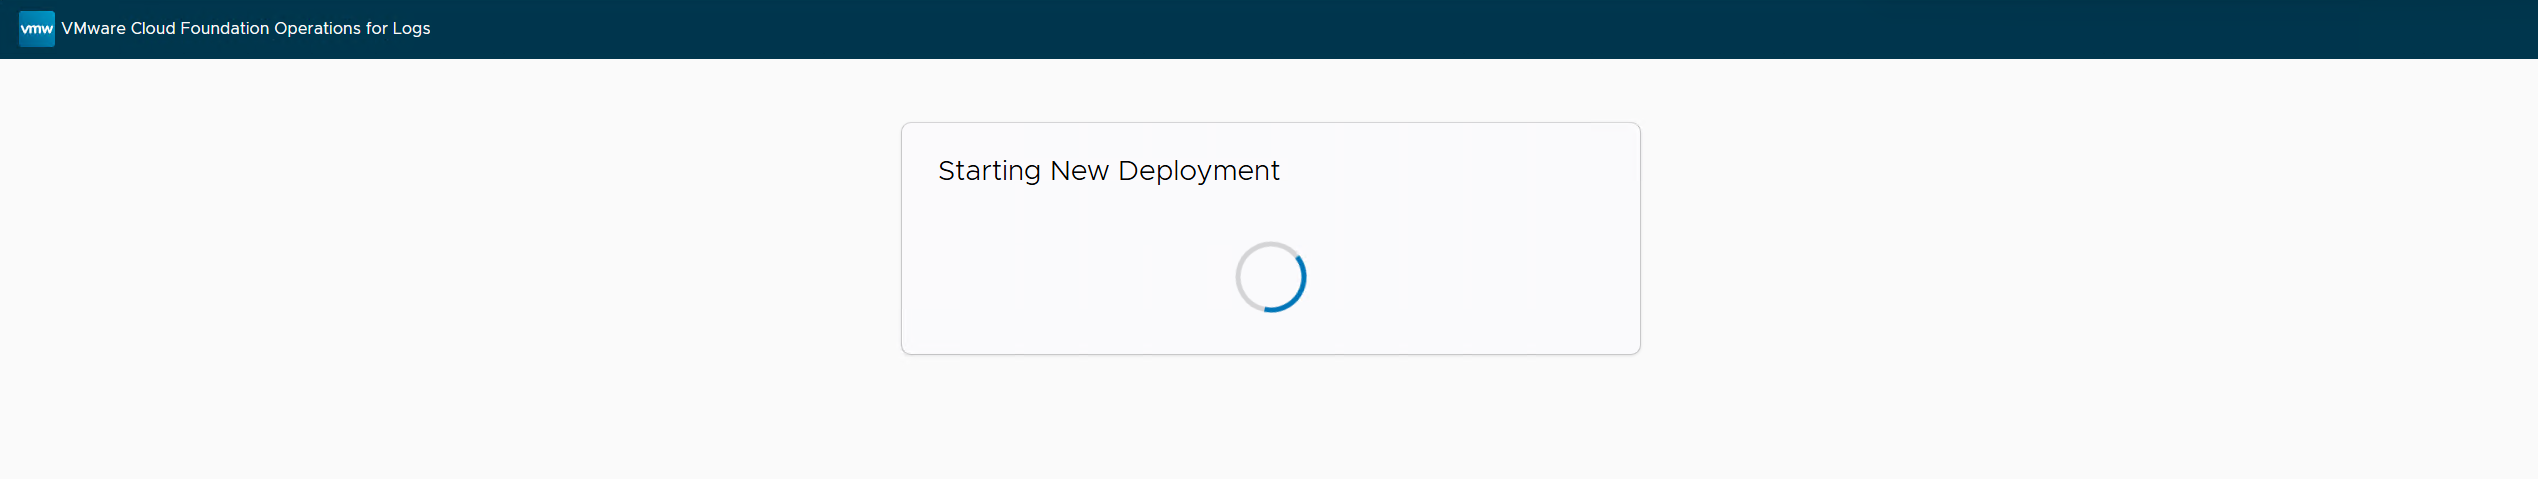
Task: Click the circular loading spinner
Action: coord(1270,277)
